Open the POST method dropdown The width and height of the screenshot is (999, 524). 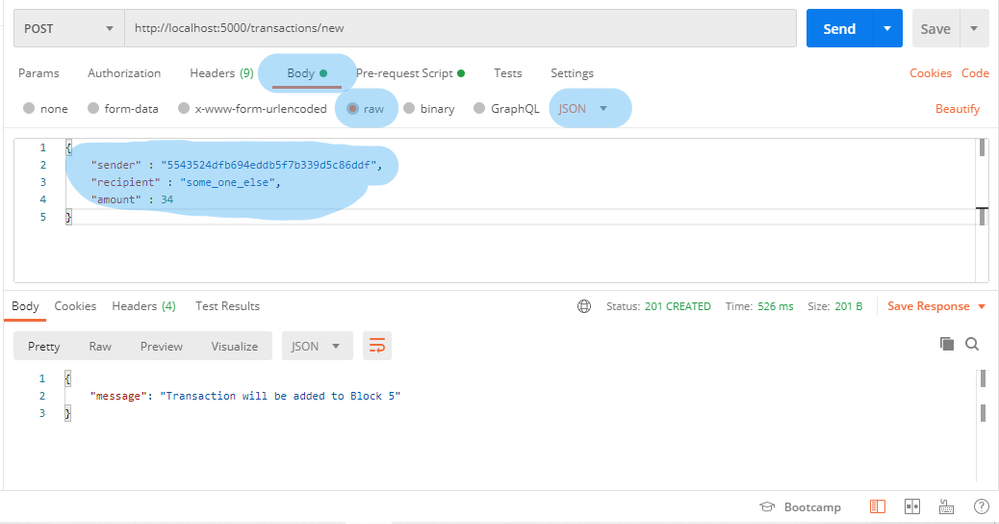[69, 29]
